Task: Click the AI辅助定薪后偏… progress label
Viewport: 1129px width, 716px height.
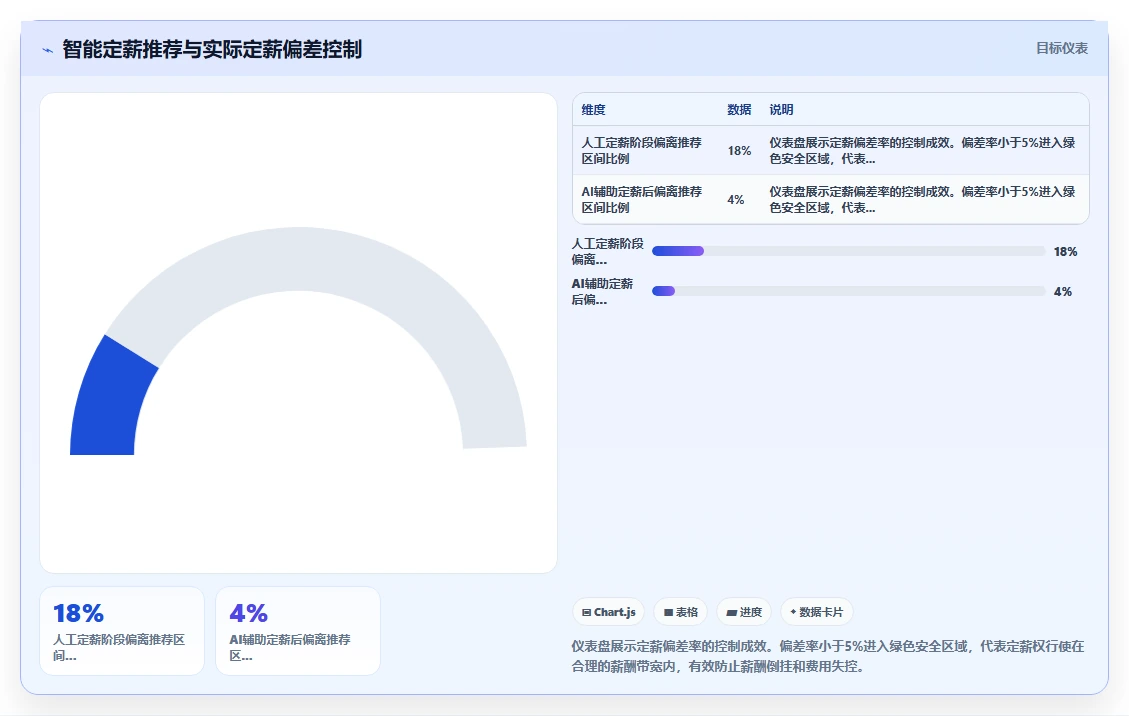Action: pyautogui.click(x=603, y=291)
